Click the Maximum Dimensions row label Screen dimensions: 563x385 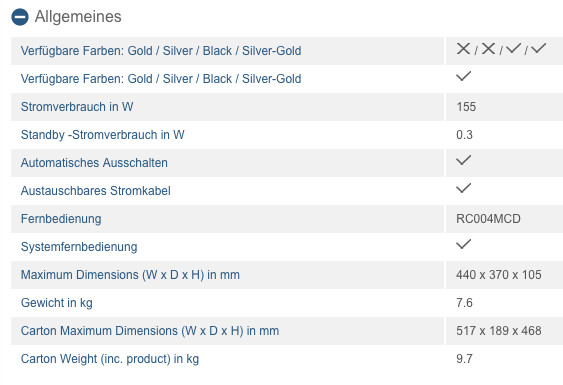coord(130,275)
